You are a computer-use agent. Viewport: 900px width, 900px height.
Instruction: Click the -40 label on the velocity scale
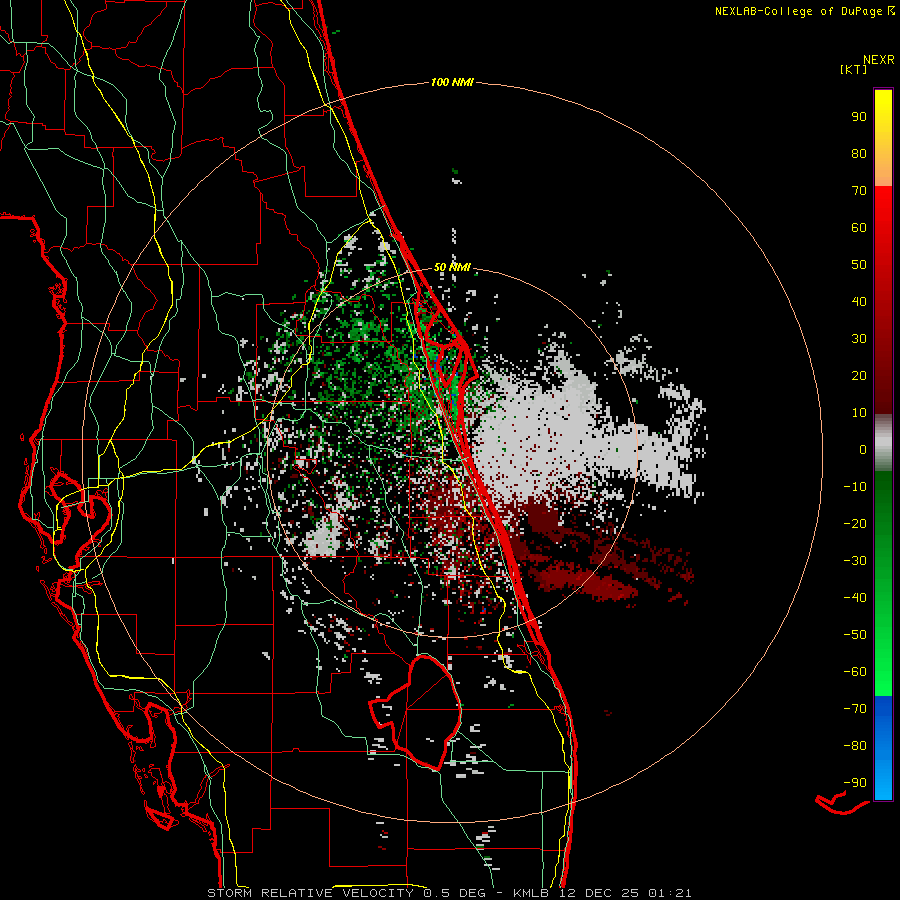coord(855,598)
